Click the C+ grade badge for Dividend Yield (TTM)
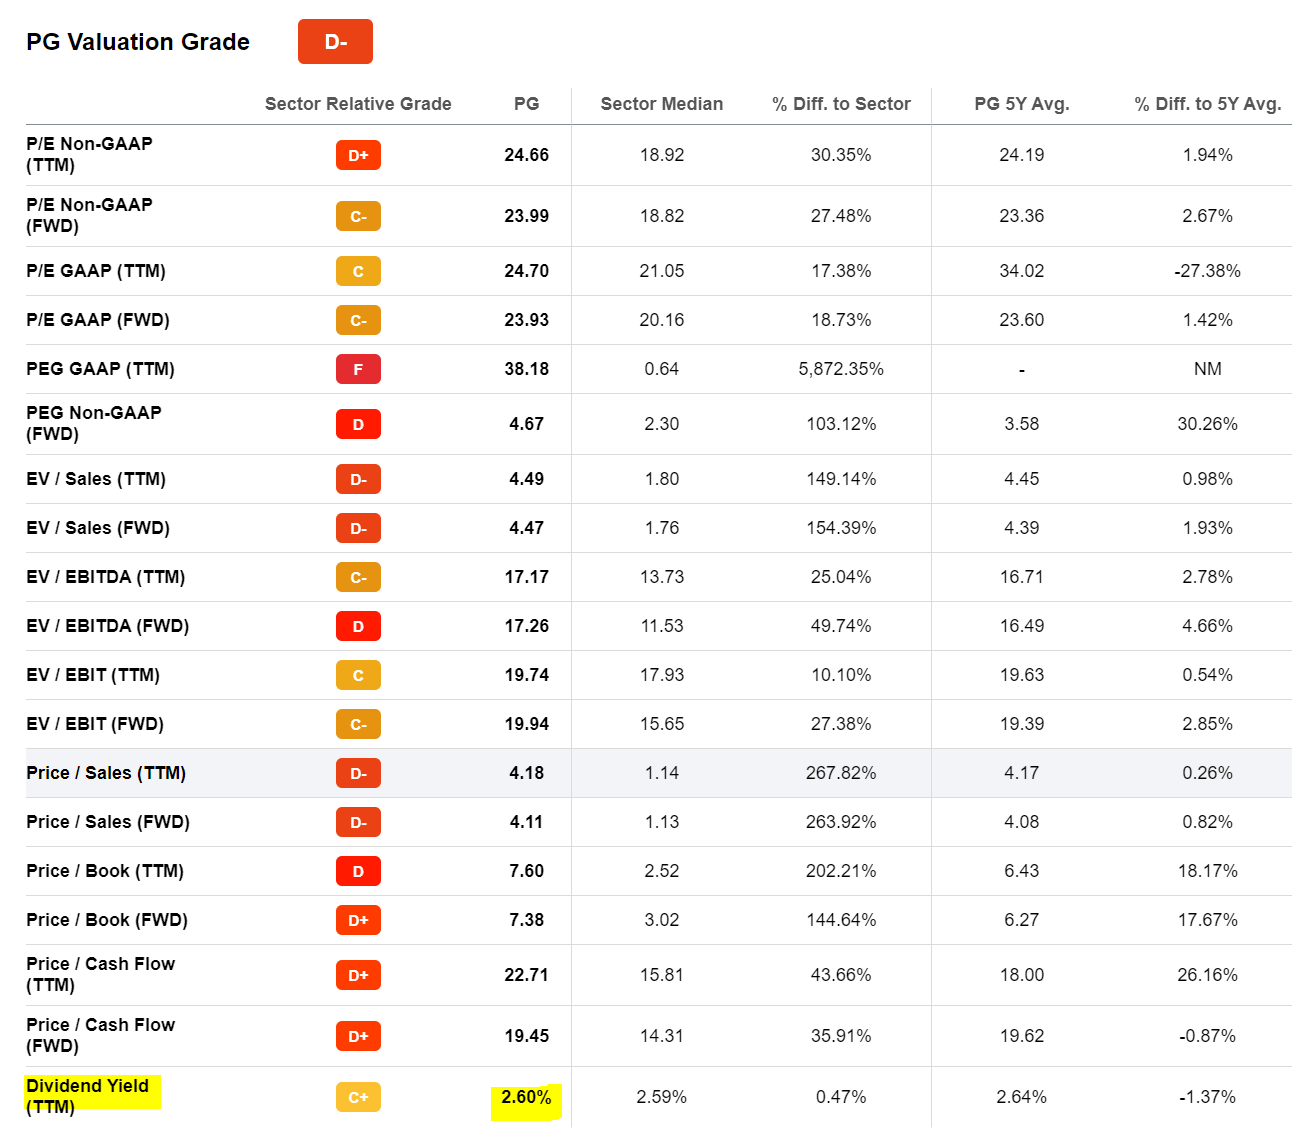The image size is (1312, 1138). pyautogui.click(x=358, y=1097)
